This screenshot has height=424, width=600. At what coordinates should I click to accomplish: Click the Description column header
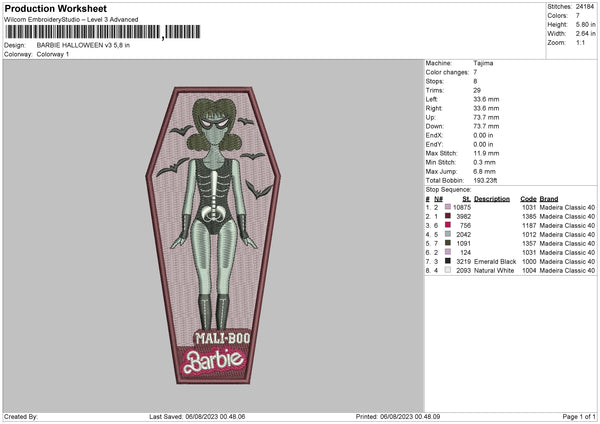[x=492, y=198]
